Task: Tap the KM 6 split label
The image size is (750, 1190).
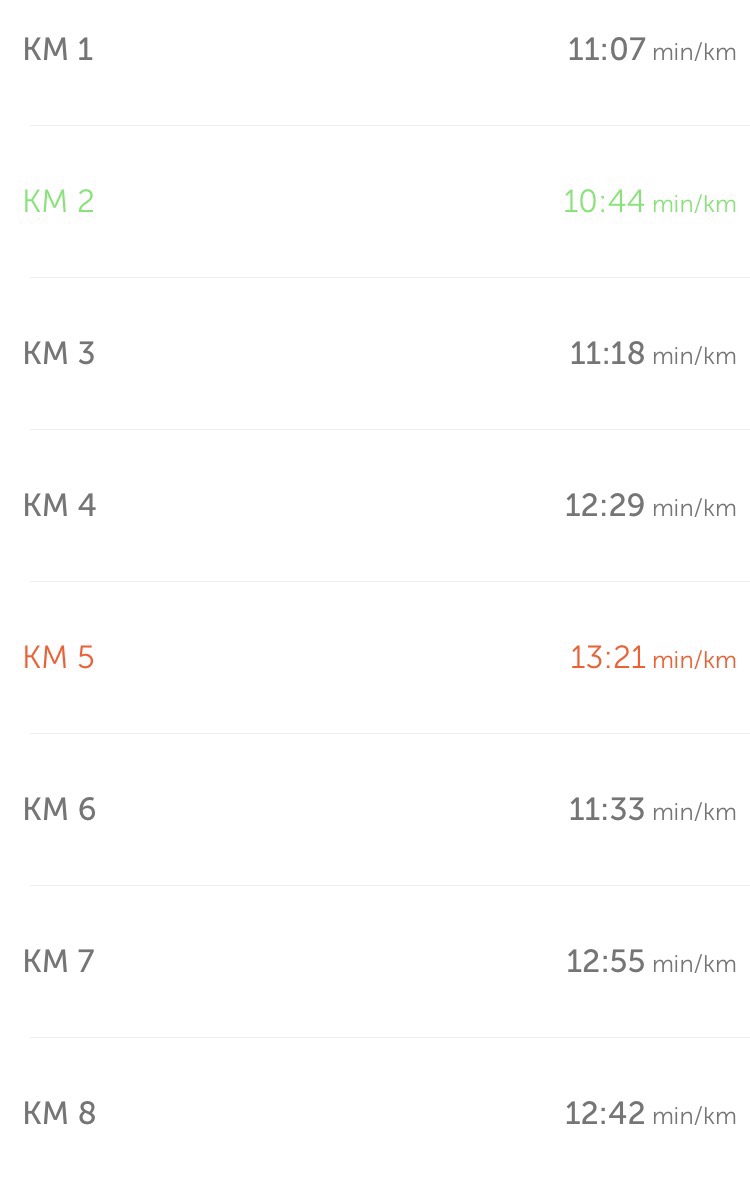Action: [59, 810]
